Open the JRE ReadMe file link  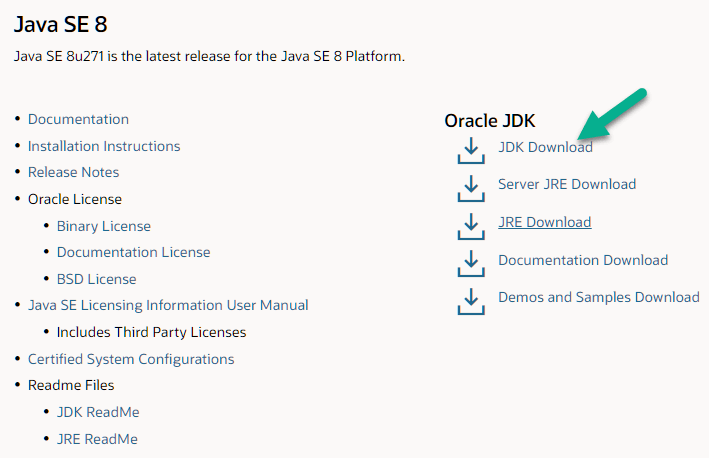coord(97,439)
